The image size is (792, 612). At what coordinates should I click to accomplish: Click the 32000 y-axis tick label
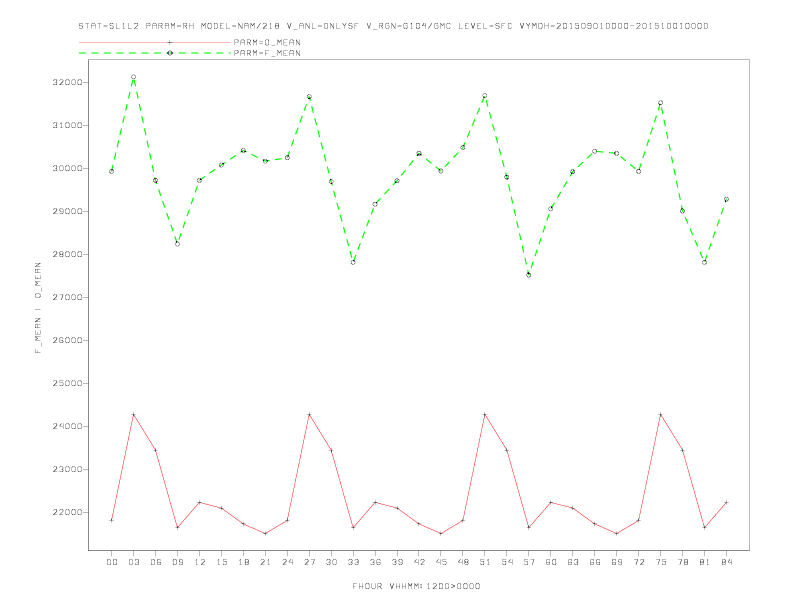(66, 82)
